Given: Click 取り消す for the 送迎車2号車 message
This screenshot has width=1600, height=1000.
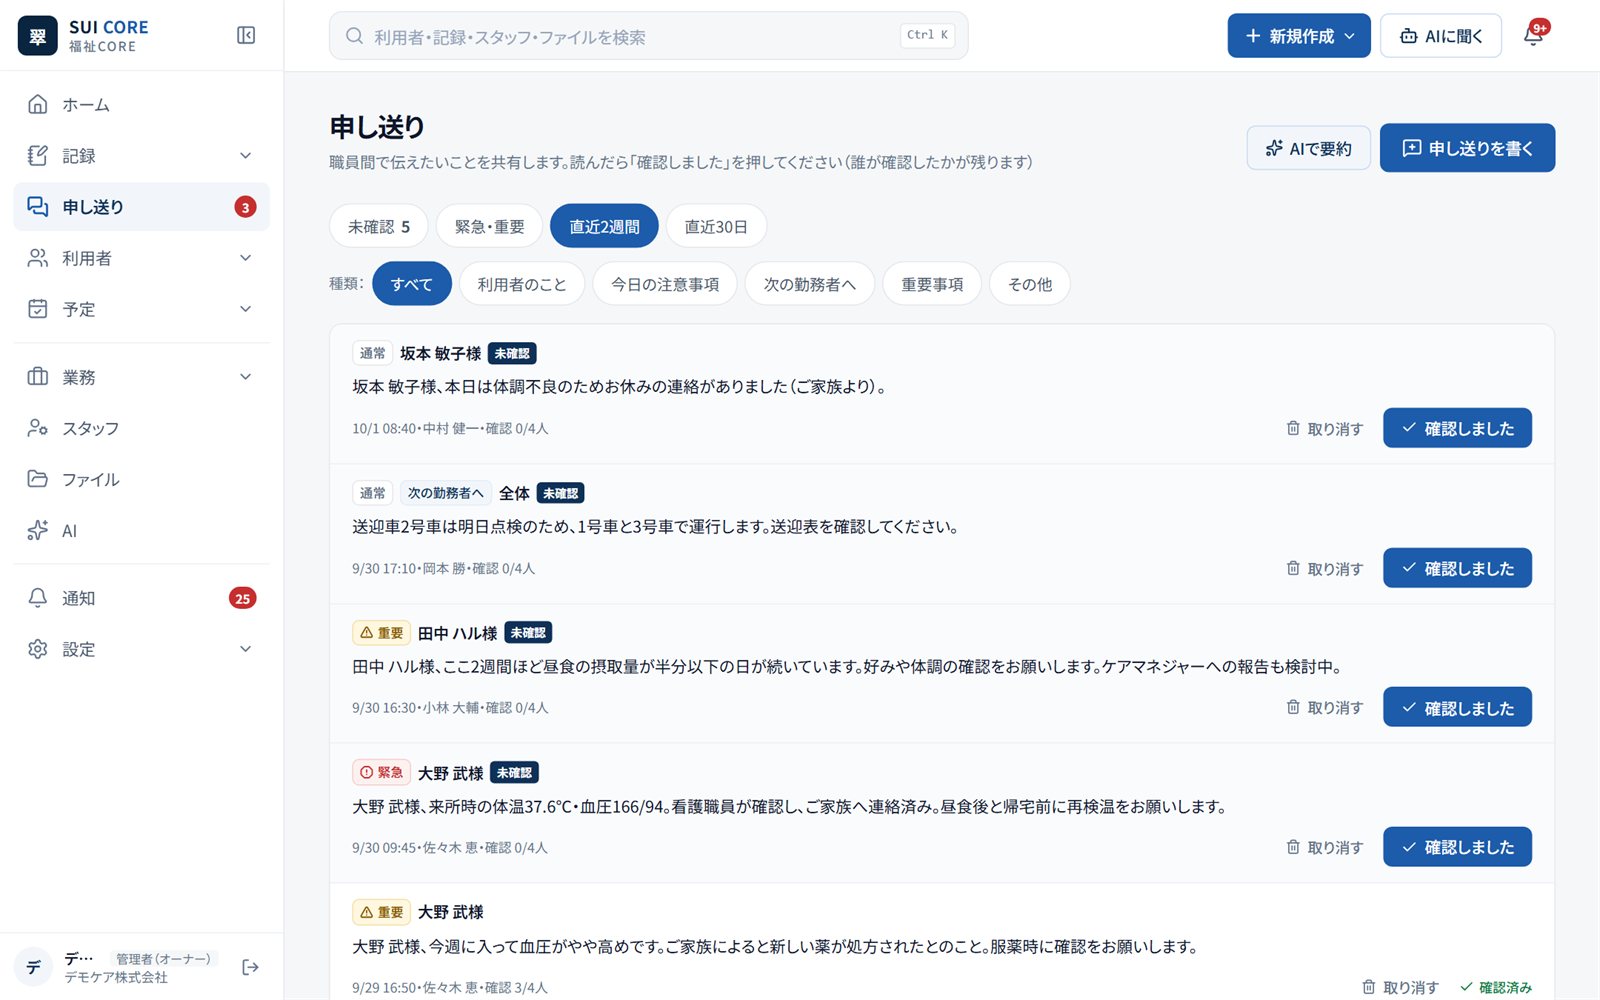Looking at the screenshot, I should click(x=1325, y=568).
